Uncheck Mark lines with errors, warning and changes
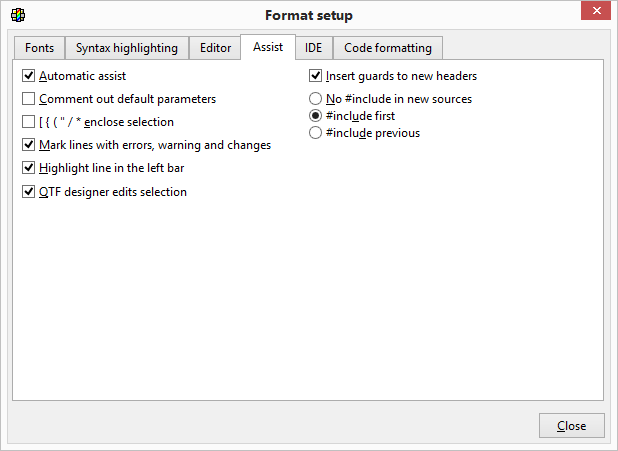This screenshot has height=451, width=618. coord(29,145)
